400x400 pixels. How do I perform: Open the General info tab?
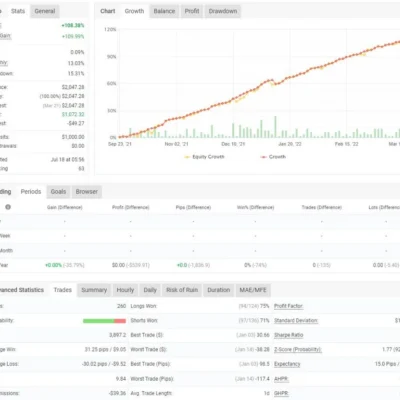point(45,11)
